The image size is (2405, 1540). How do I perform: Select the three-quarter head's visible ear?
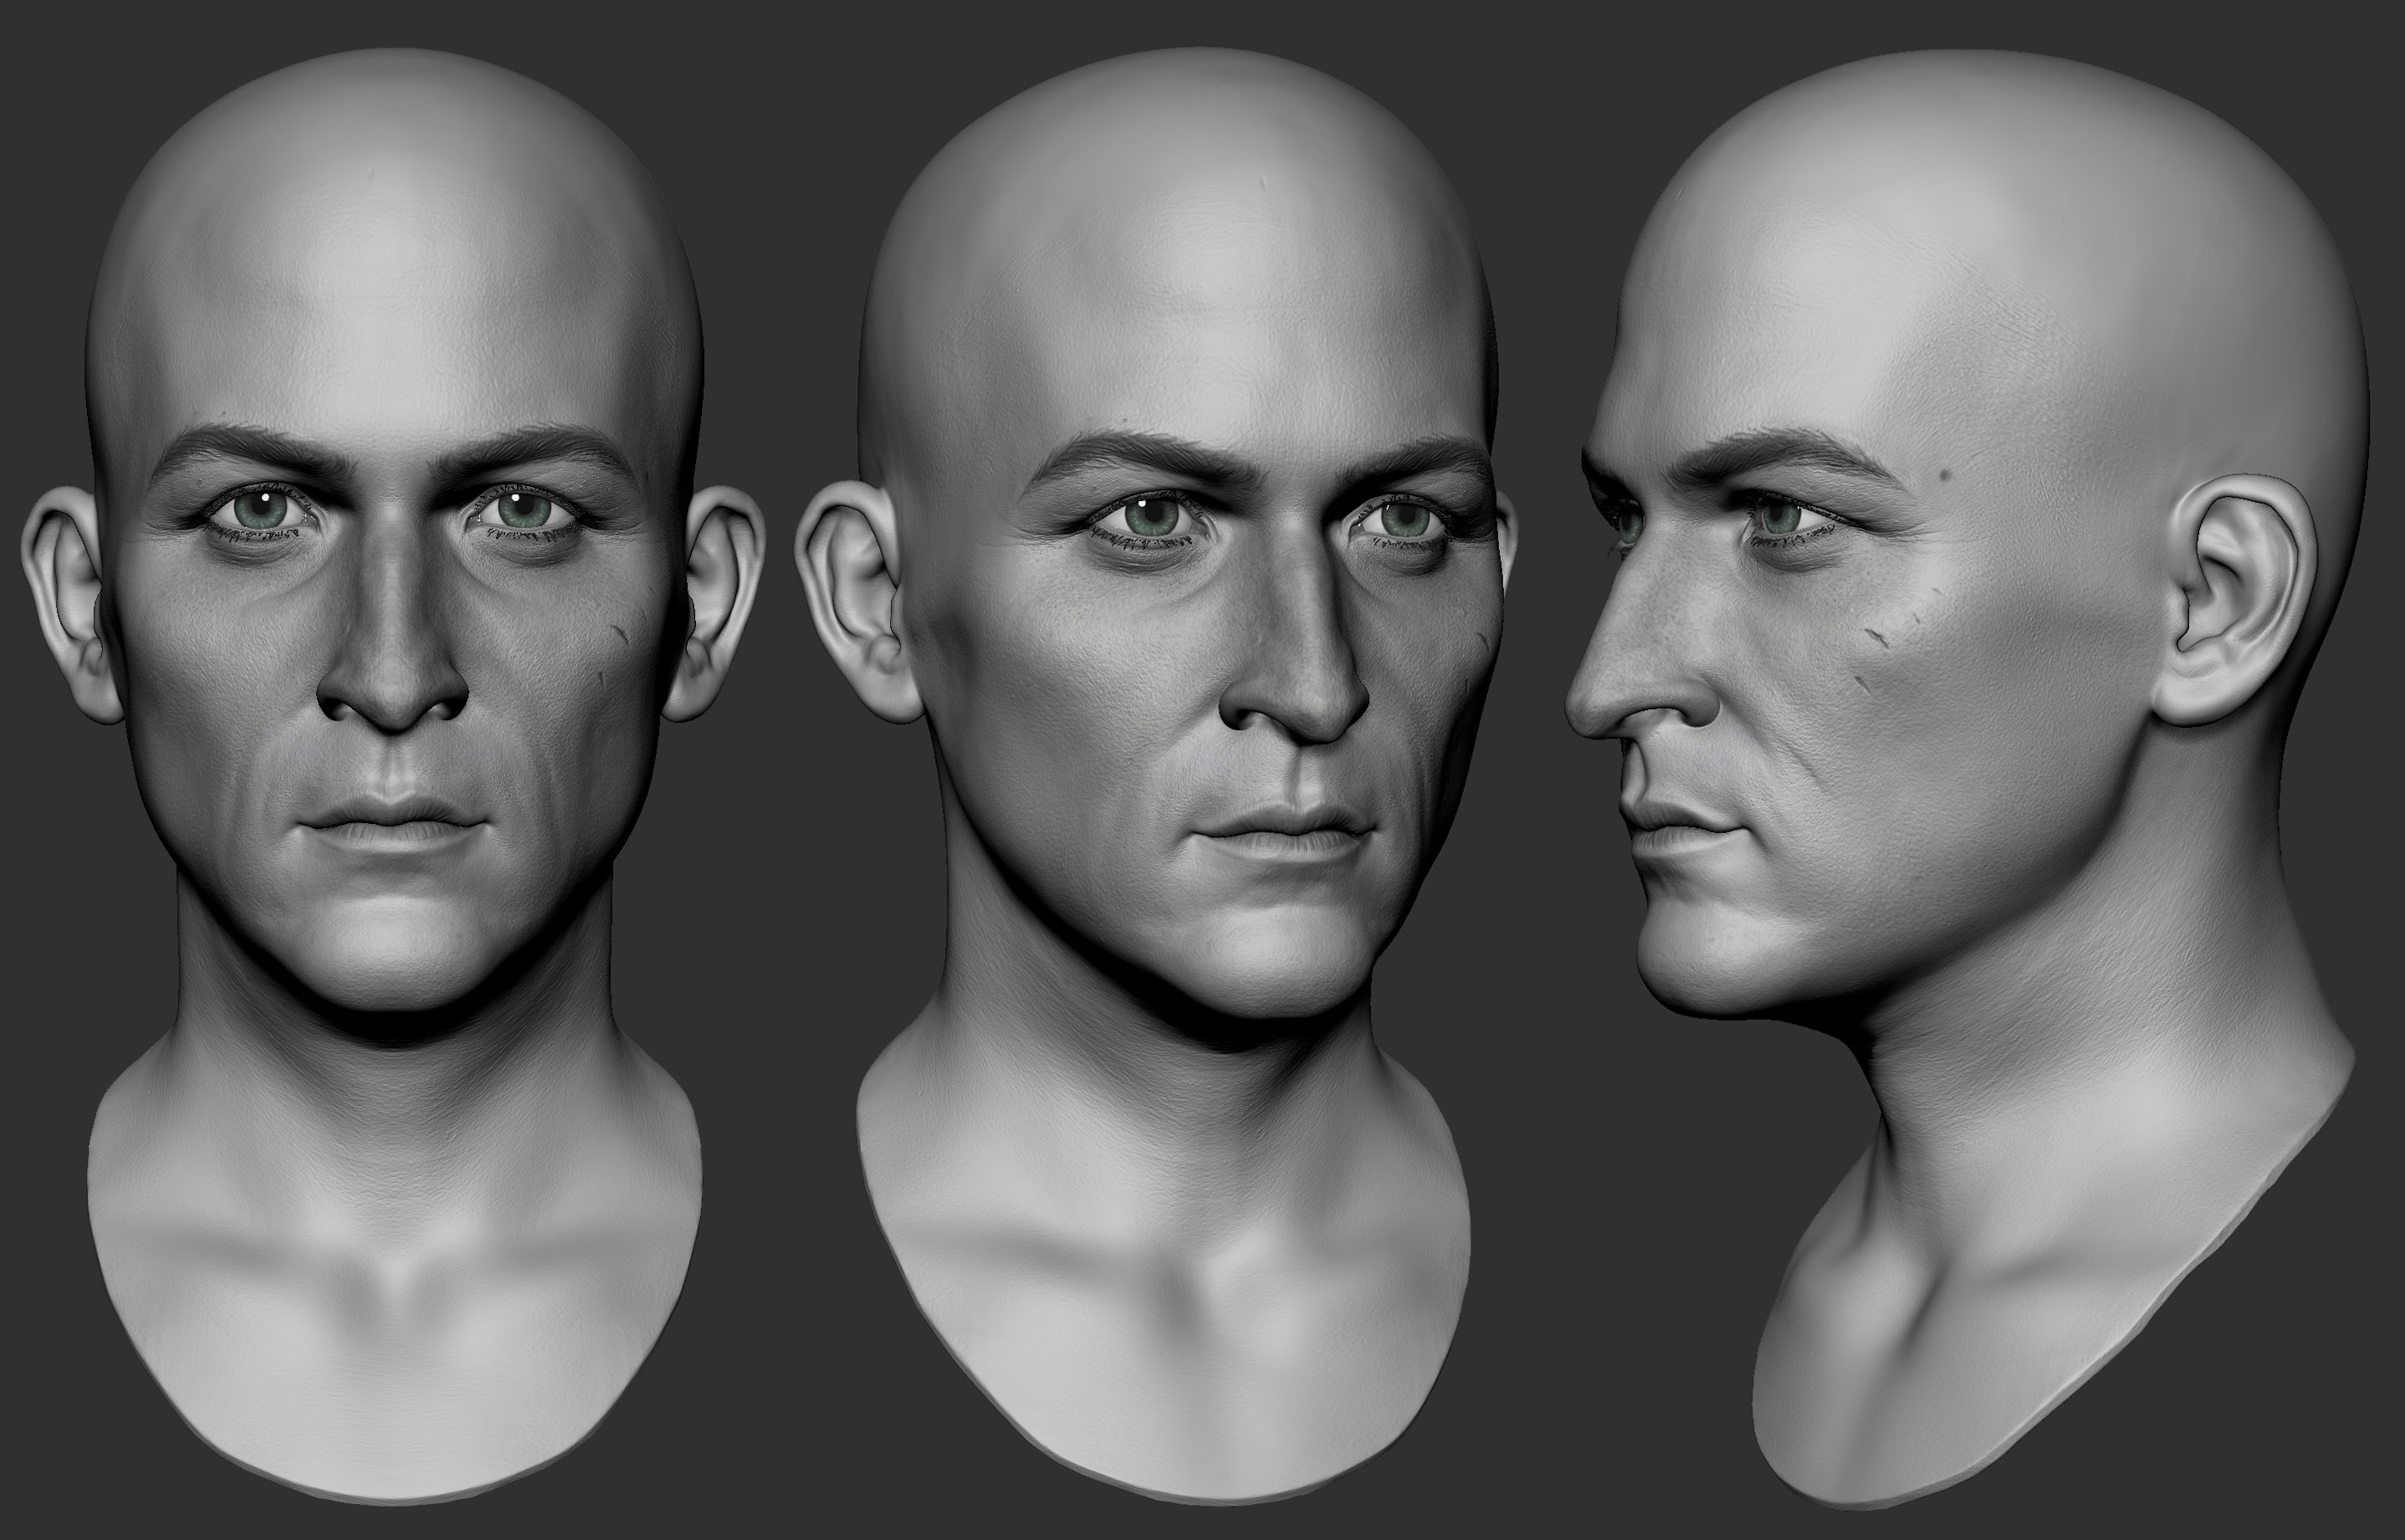[x=853, y=600]
